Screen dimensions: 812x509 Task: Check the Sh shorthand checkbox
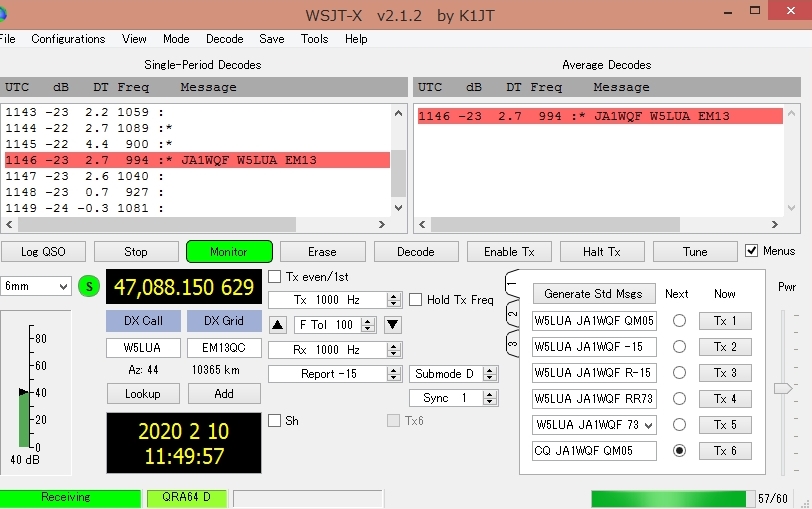click(x=274, y=420)
